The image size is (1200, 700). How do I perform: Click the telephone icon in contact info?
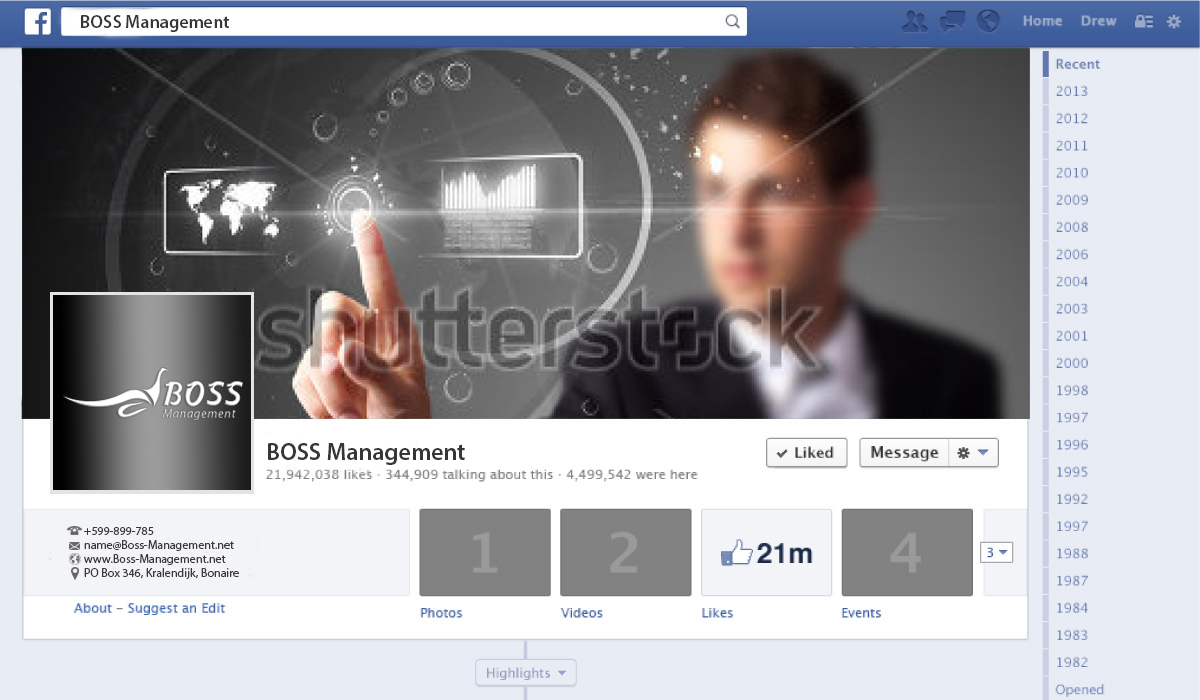pyautogui.click(x=74, y=531)
